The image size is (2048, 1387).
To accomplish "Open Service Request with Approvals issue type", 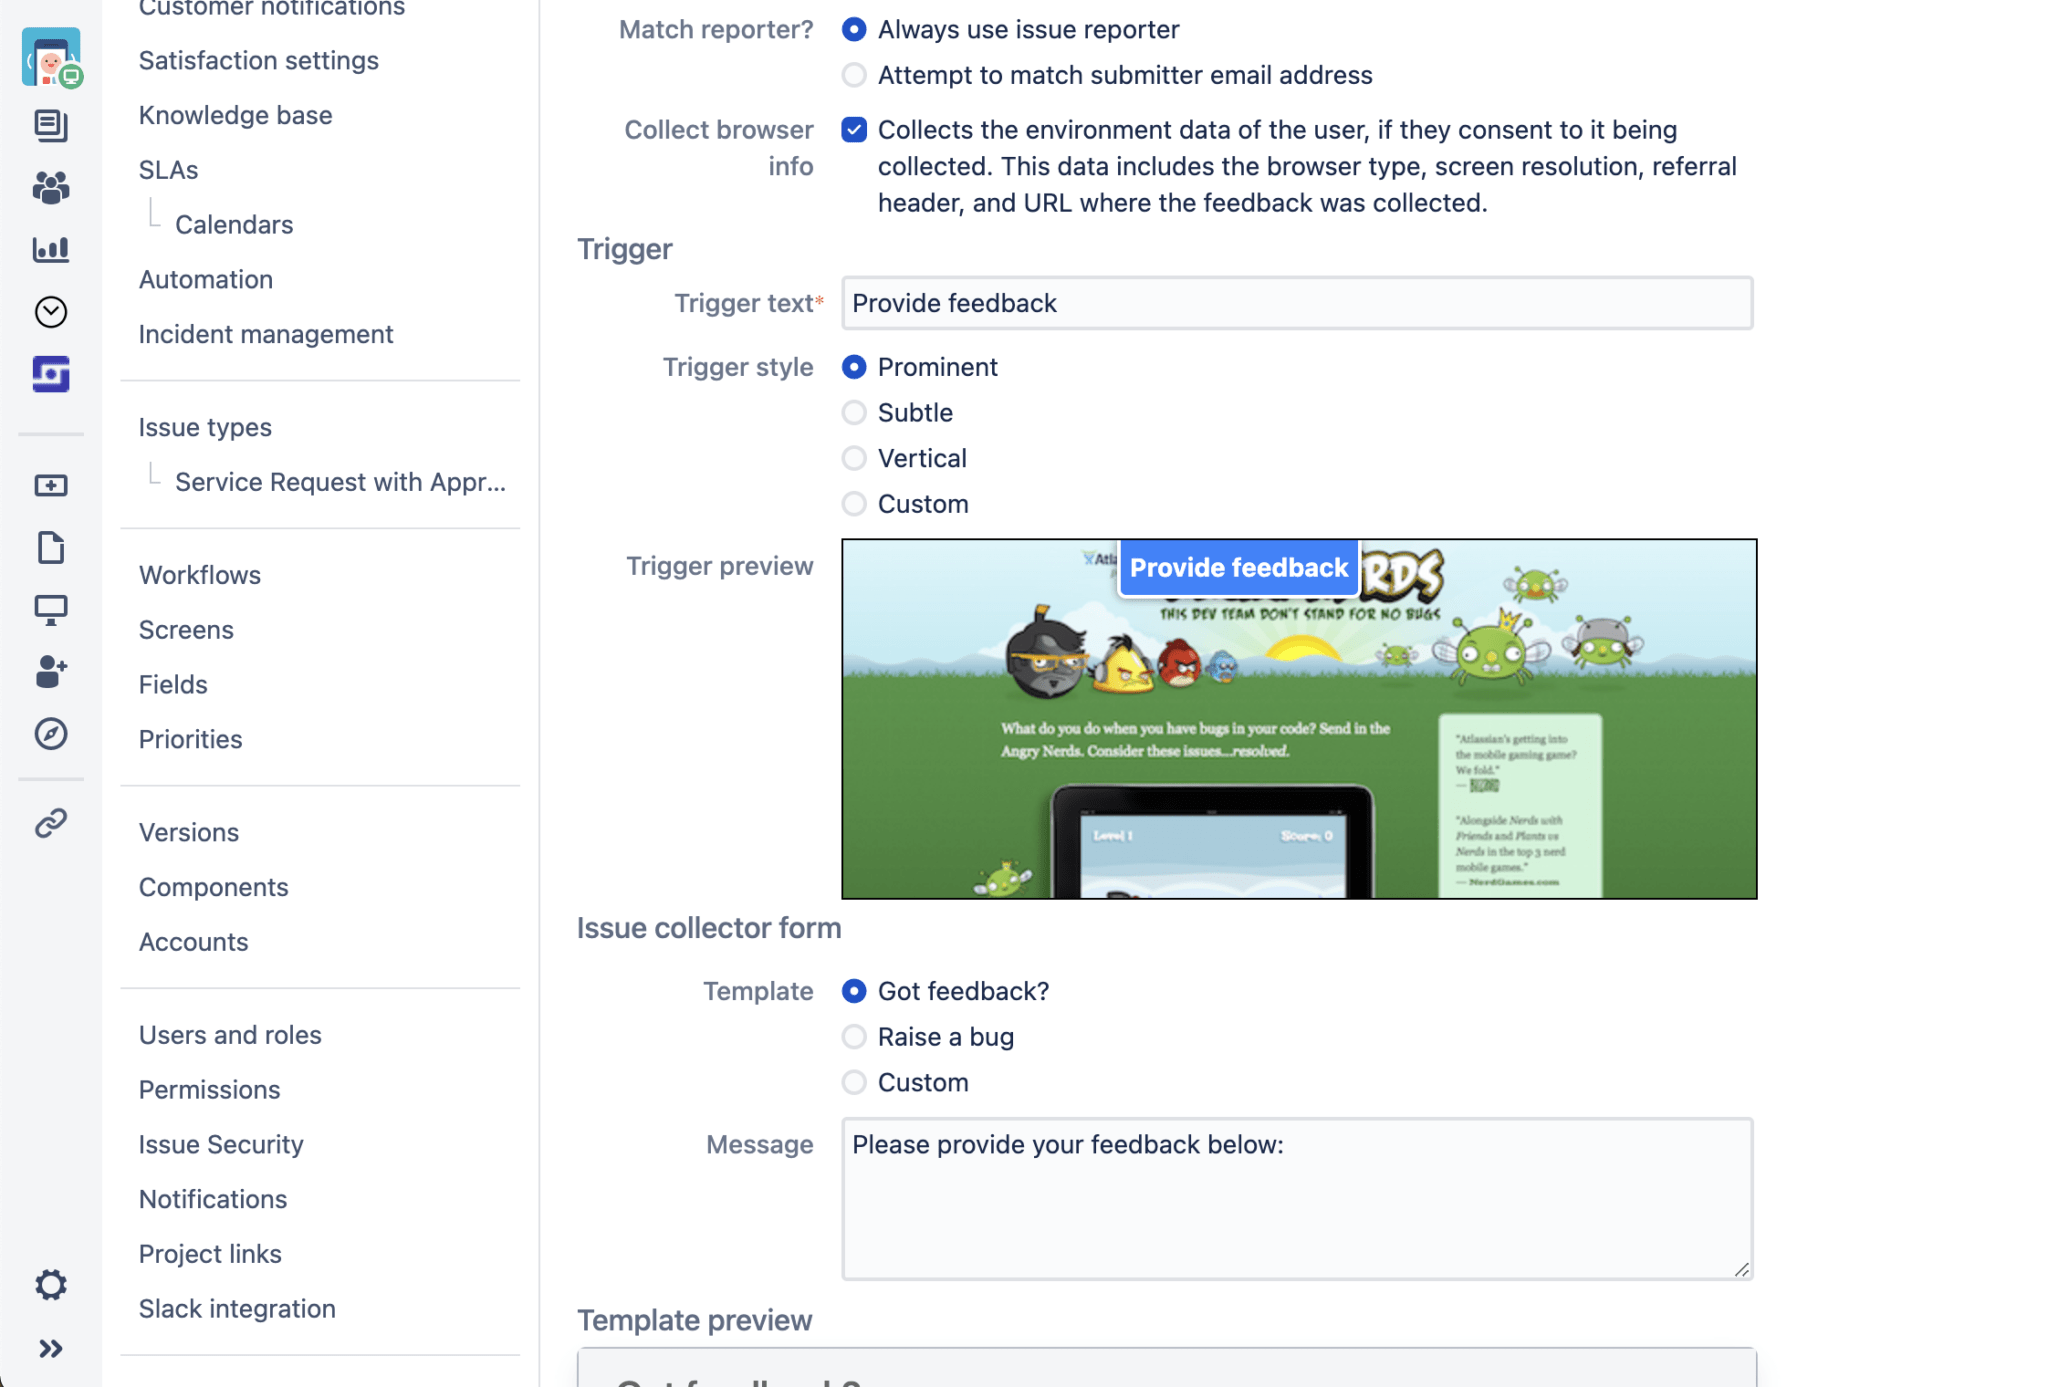I will click(340, 482).
